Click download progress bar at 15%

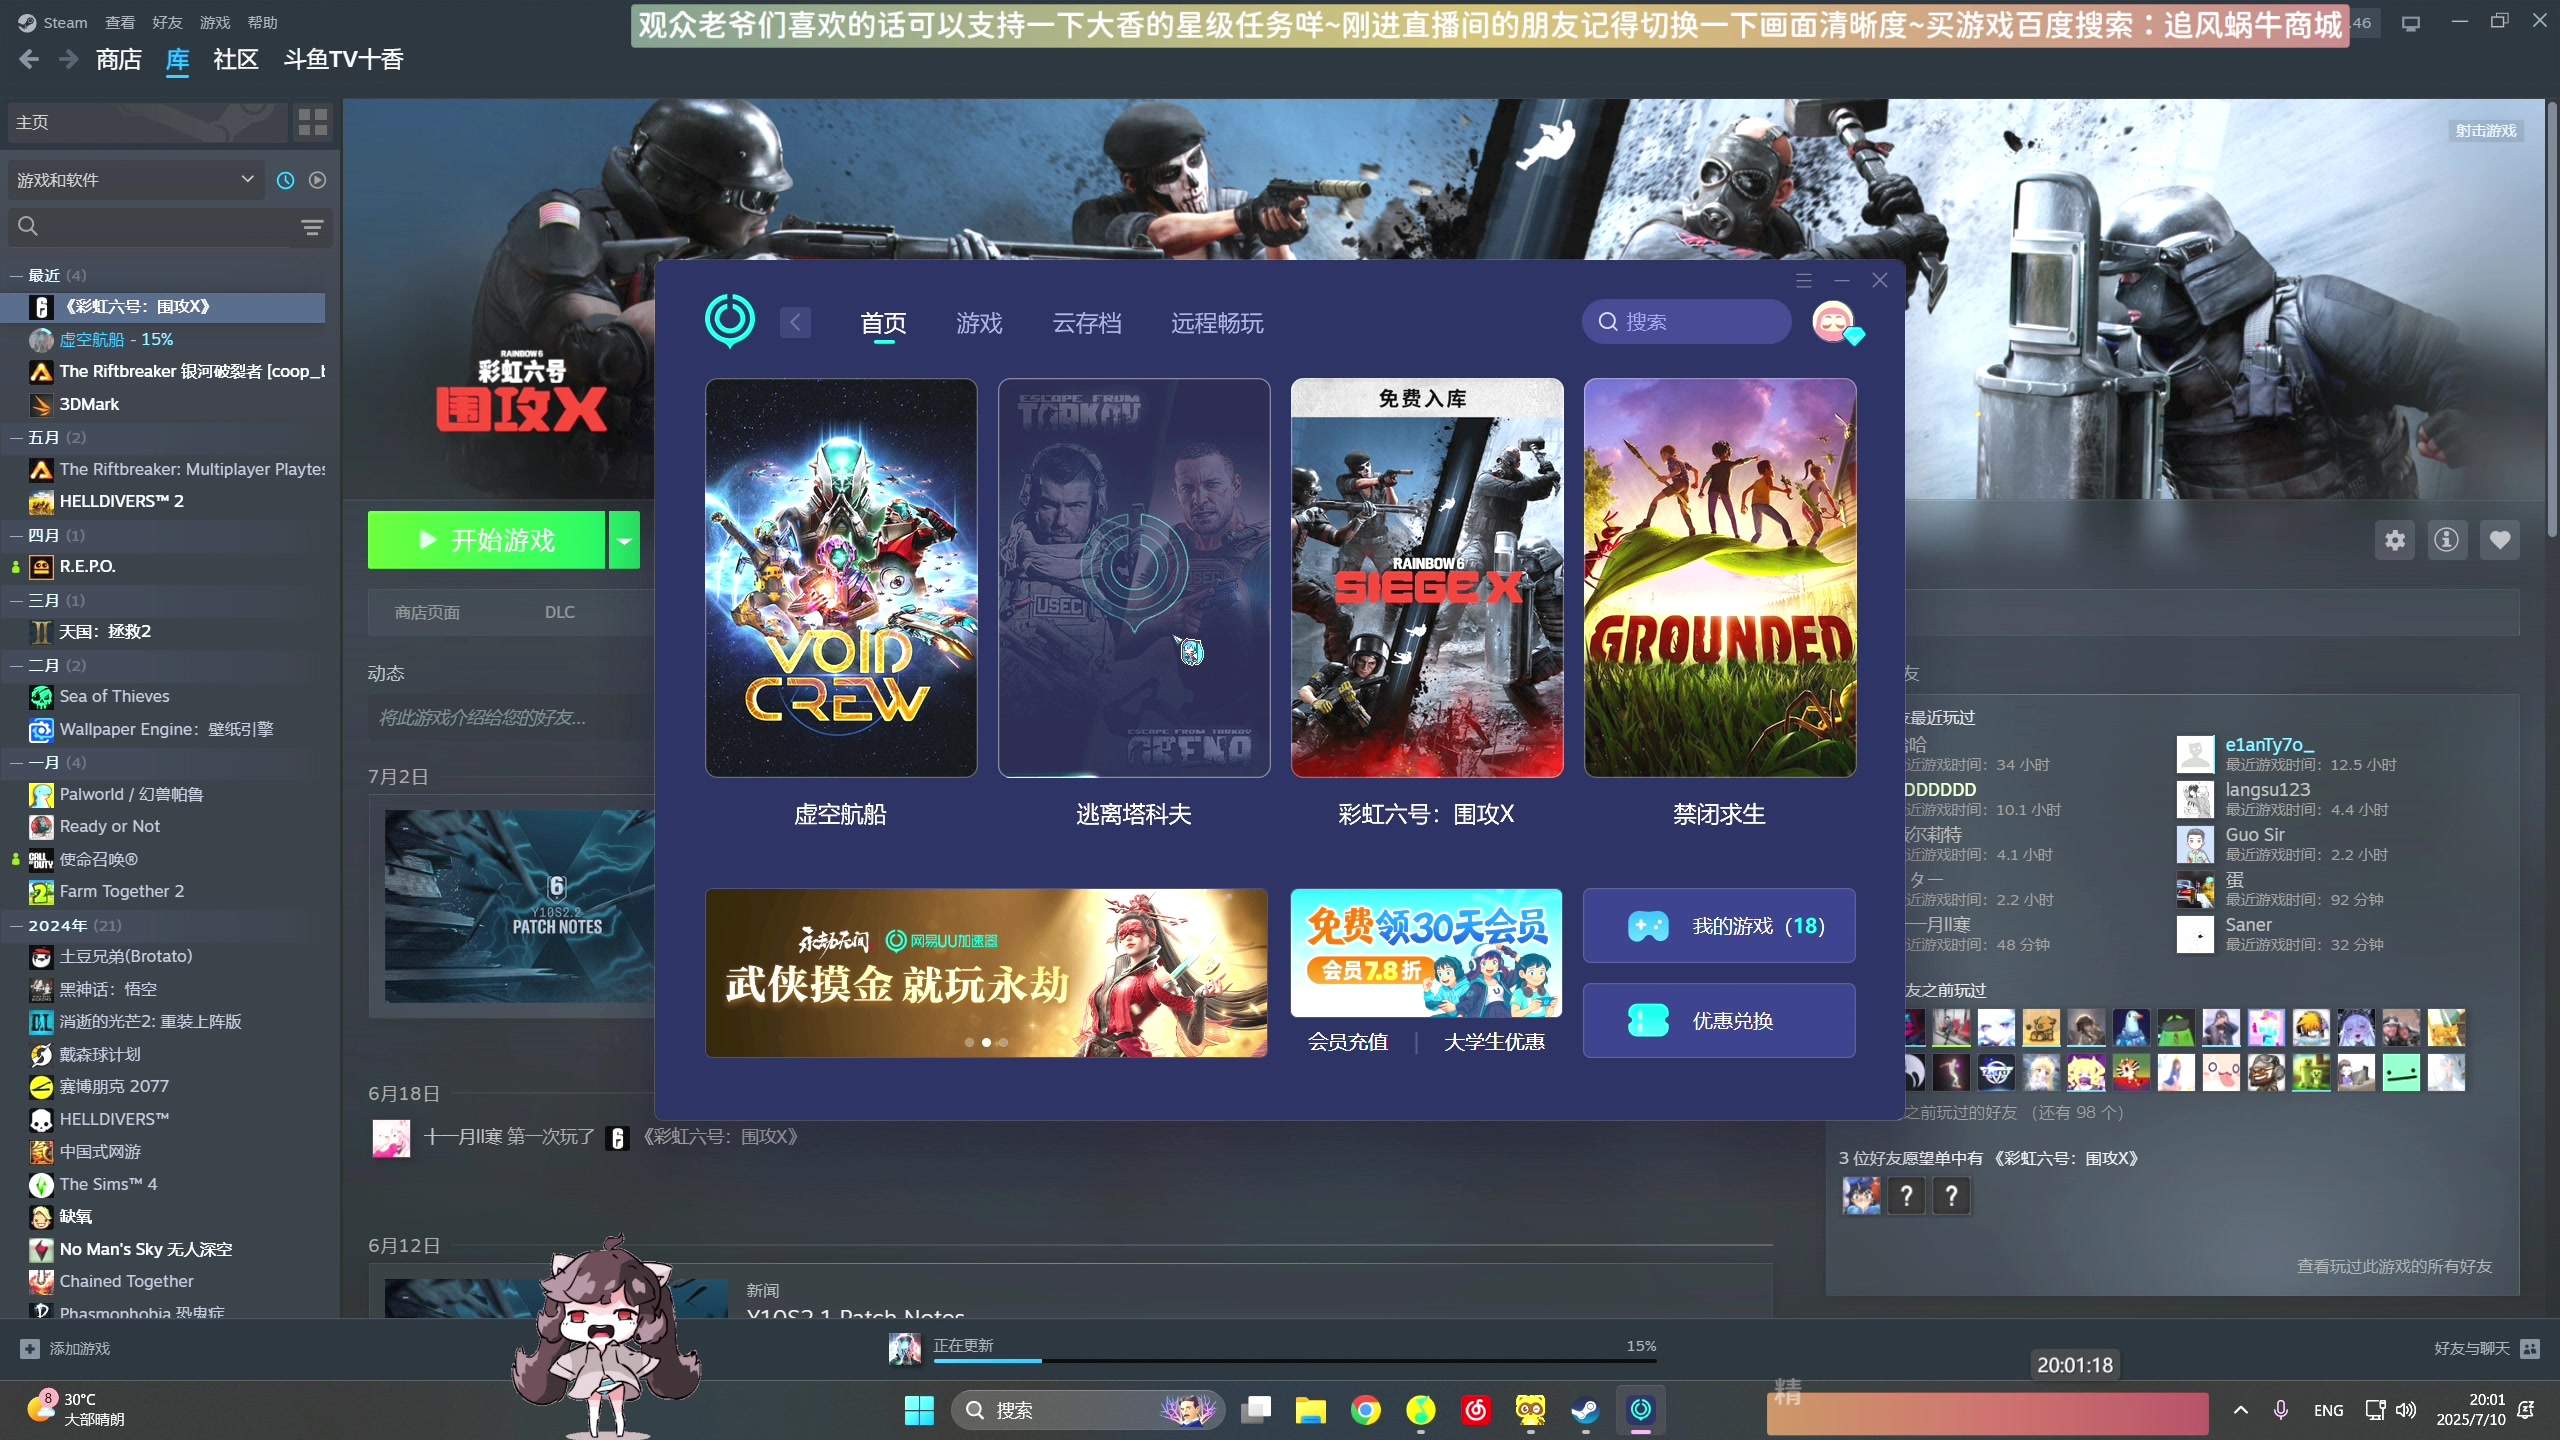coord(1295,1360)
